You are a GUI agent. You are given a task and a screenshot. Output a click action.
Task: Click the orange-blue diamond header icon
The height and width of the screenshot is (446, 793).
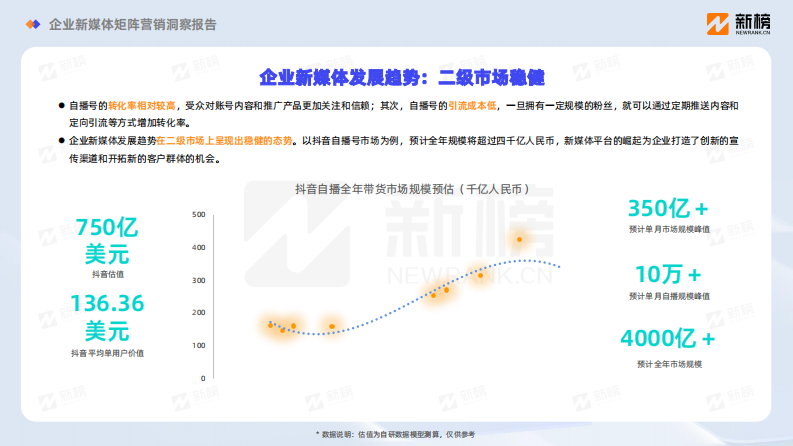(x=33, y=24)
